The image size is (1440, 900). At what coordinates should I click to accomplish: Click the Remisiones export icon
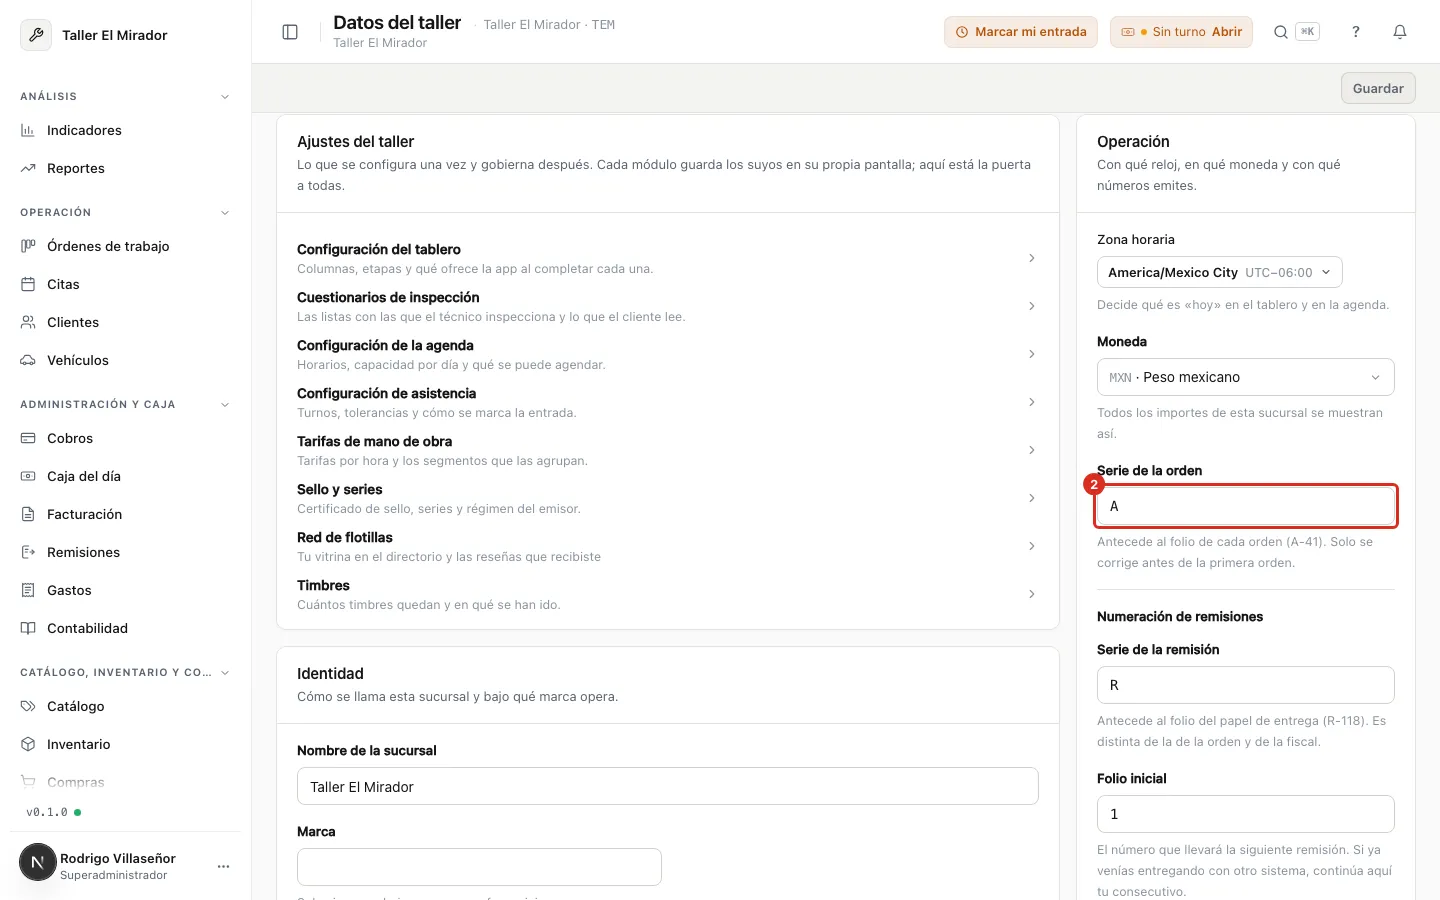coord(28,552)
